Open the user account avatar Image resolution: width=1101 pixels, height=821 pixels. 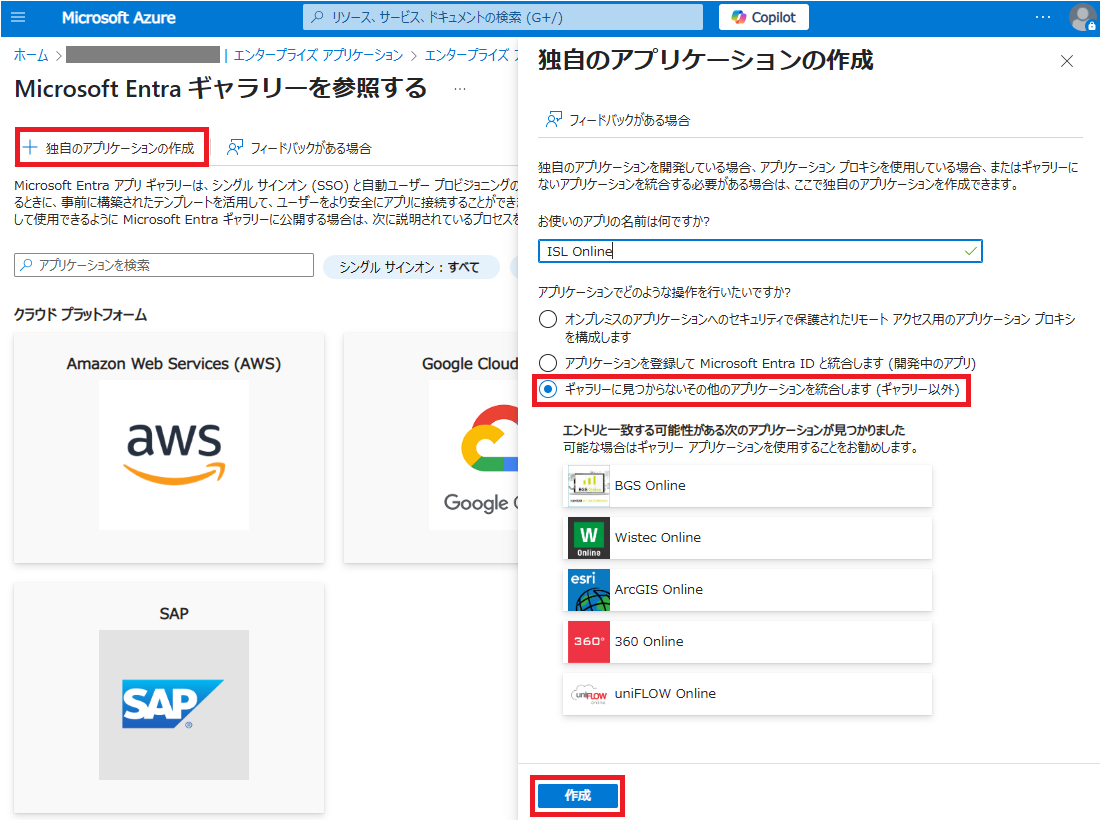pyautogui.click(x=1082, y=18)
